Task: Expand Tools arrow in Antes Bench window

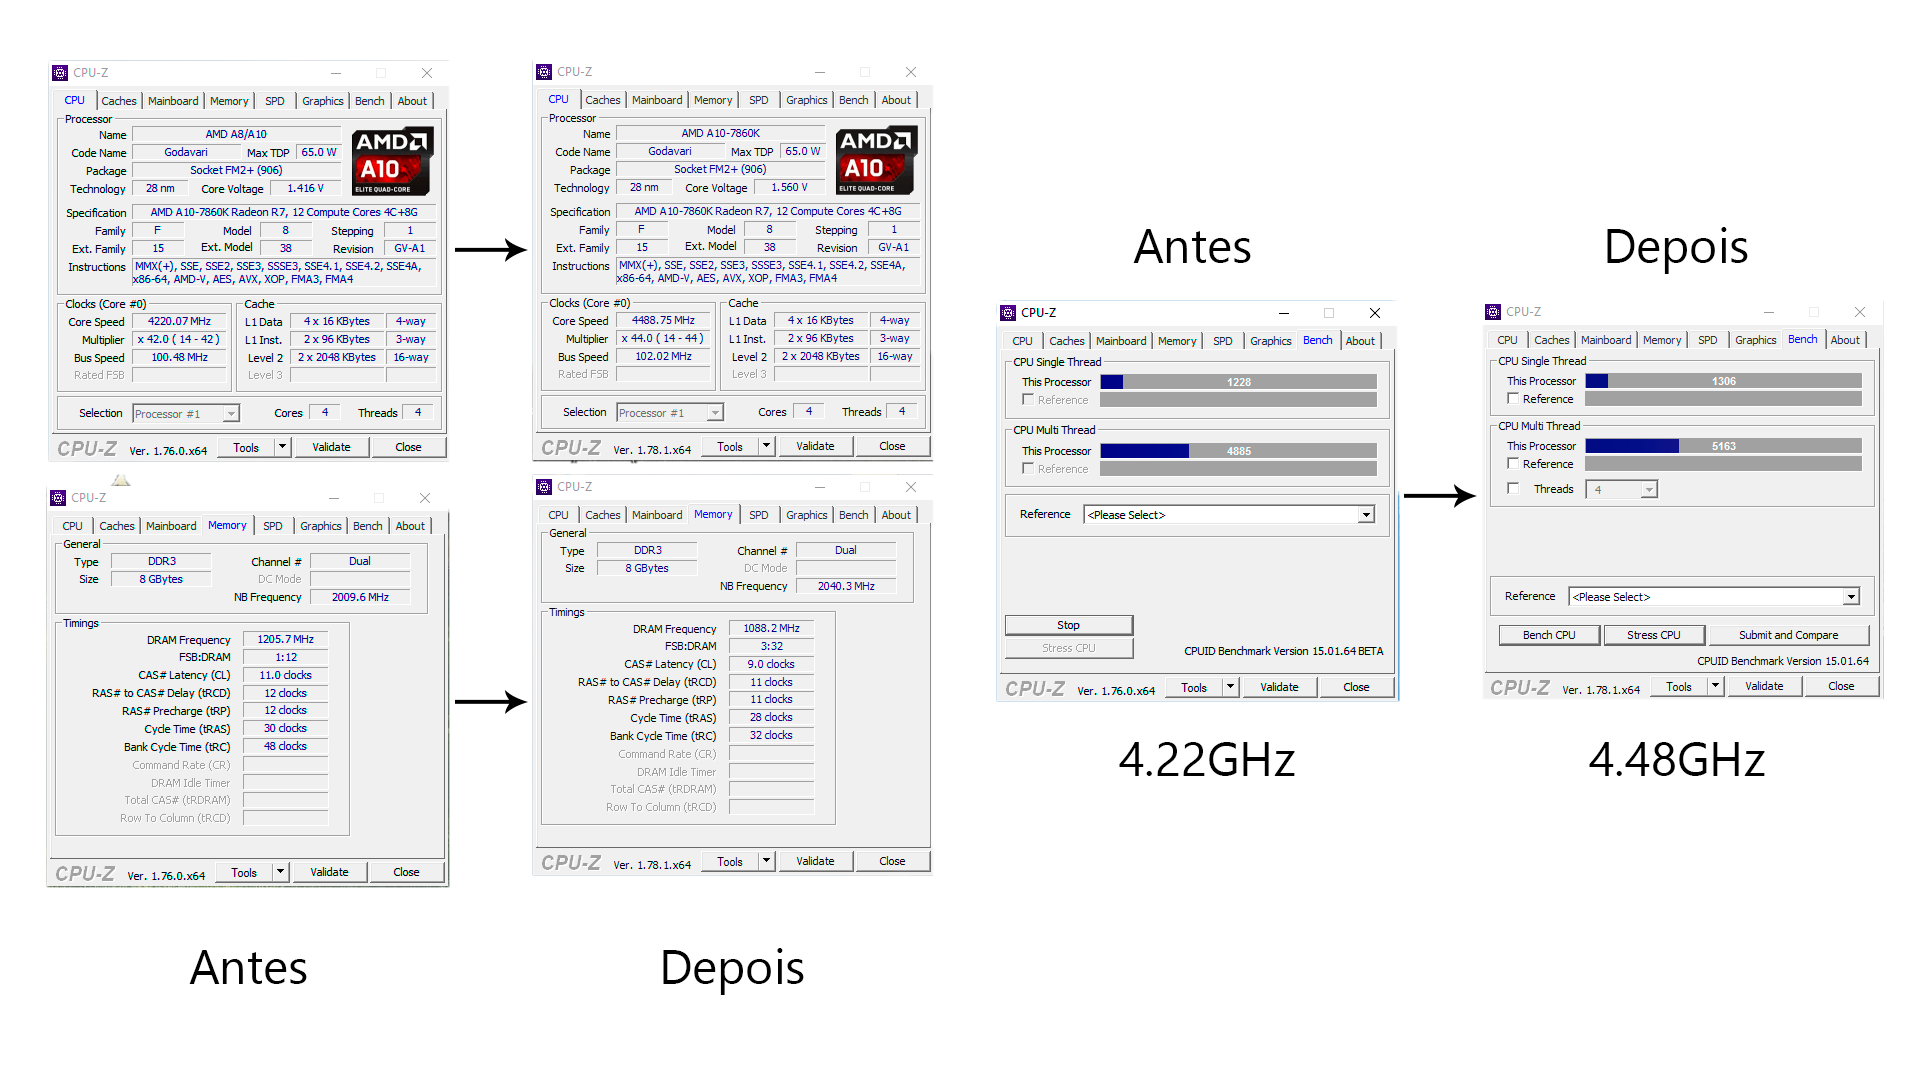Action: pos(1231,688)
